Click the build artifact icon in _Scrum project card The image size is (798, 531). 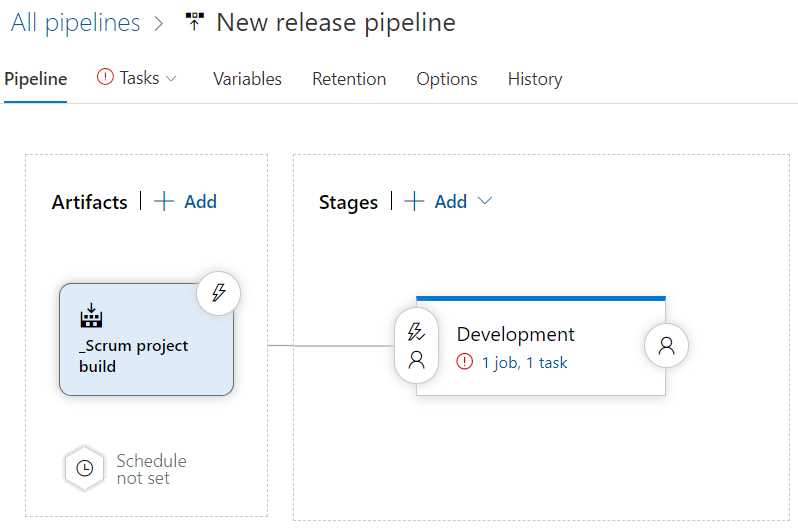click(x=91, y=315)
